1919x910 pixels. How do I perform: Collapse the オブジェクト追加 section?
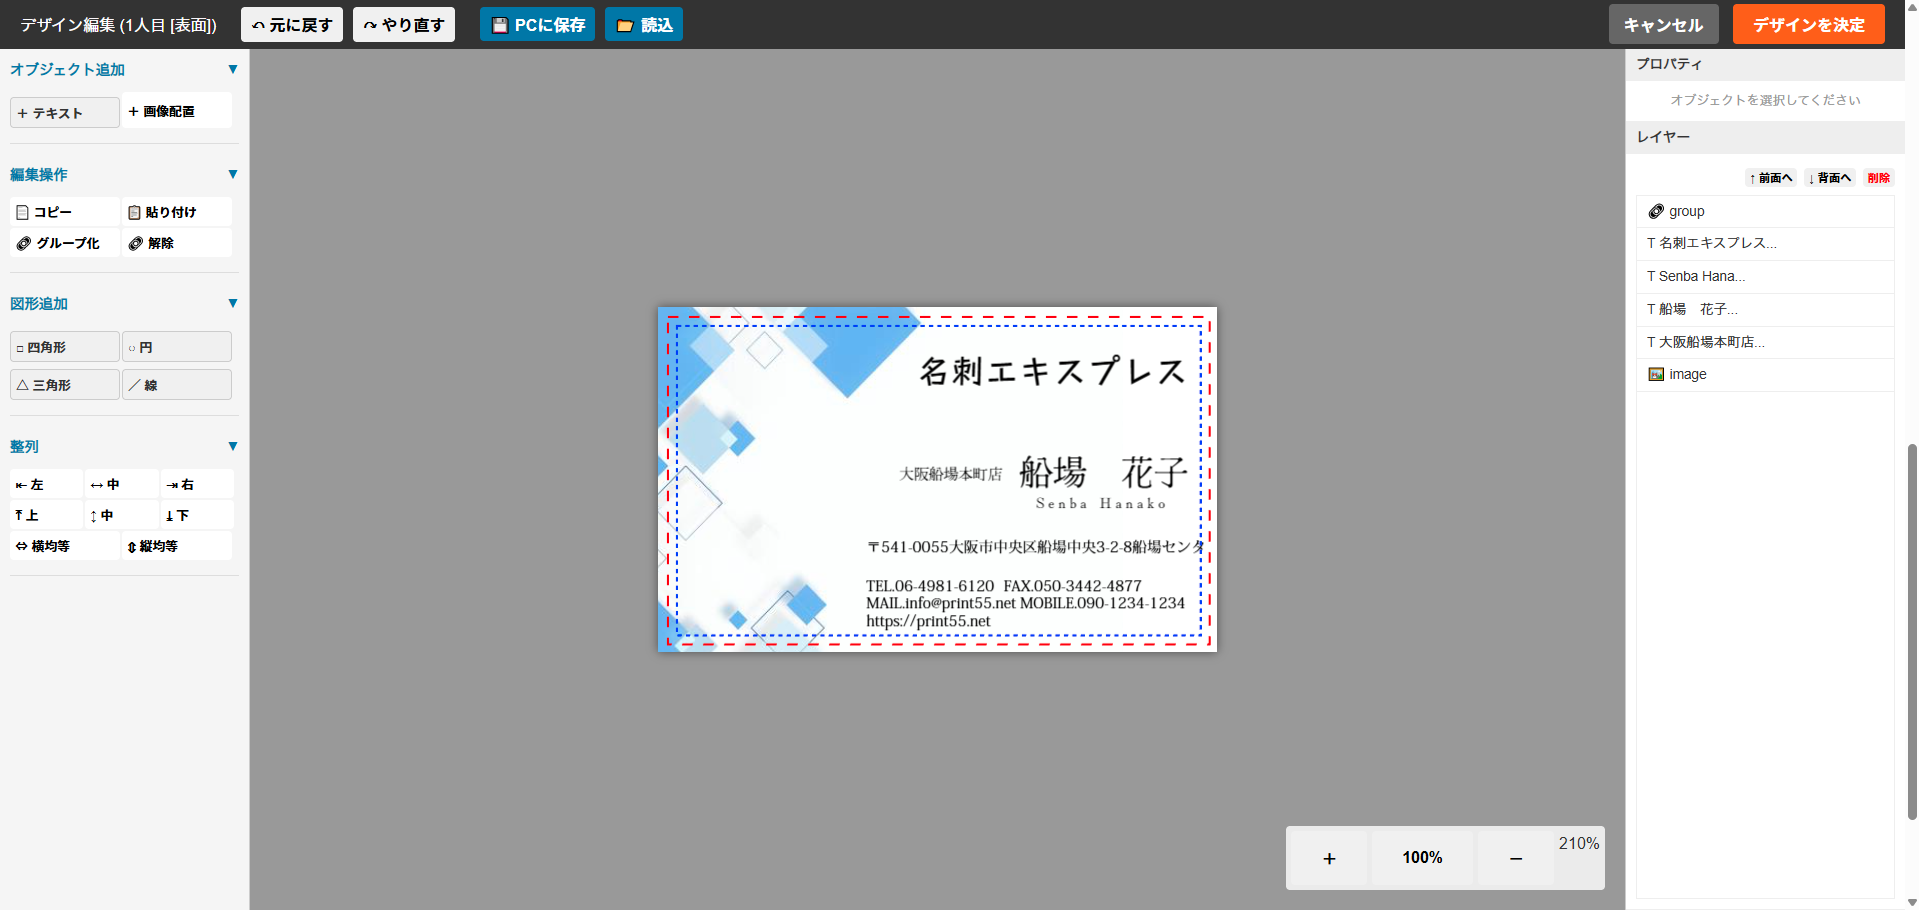(233, 68)
